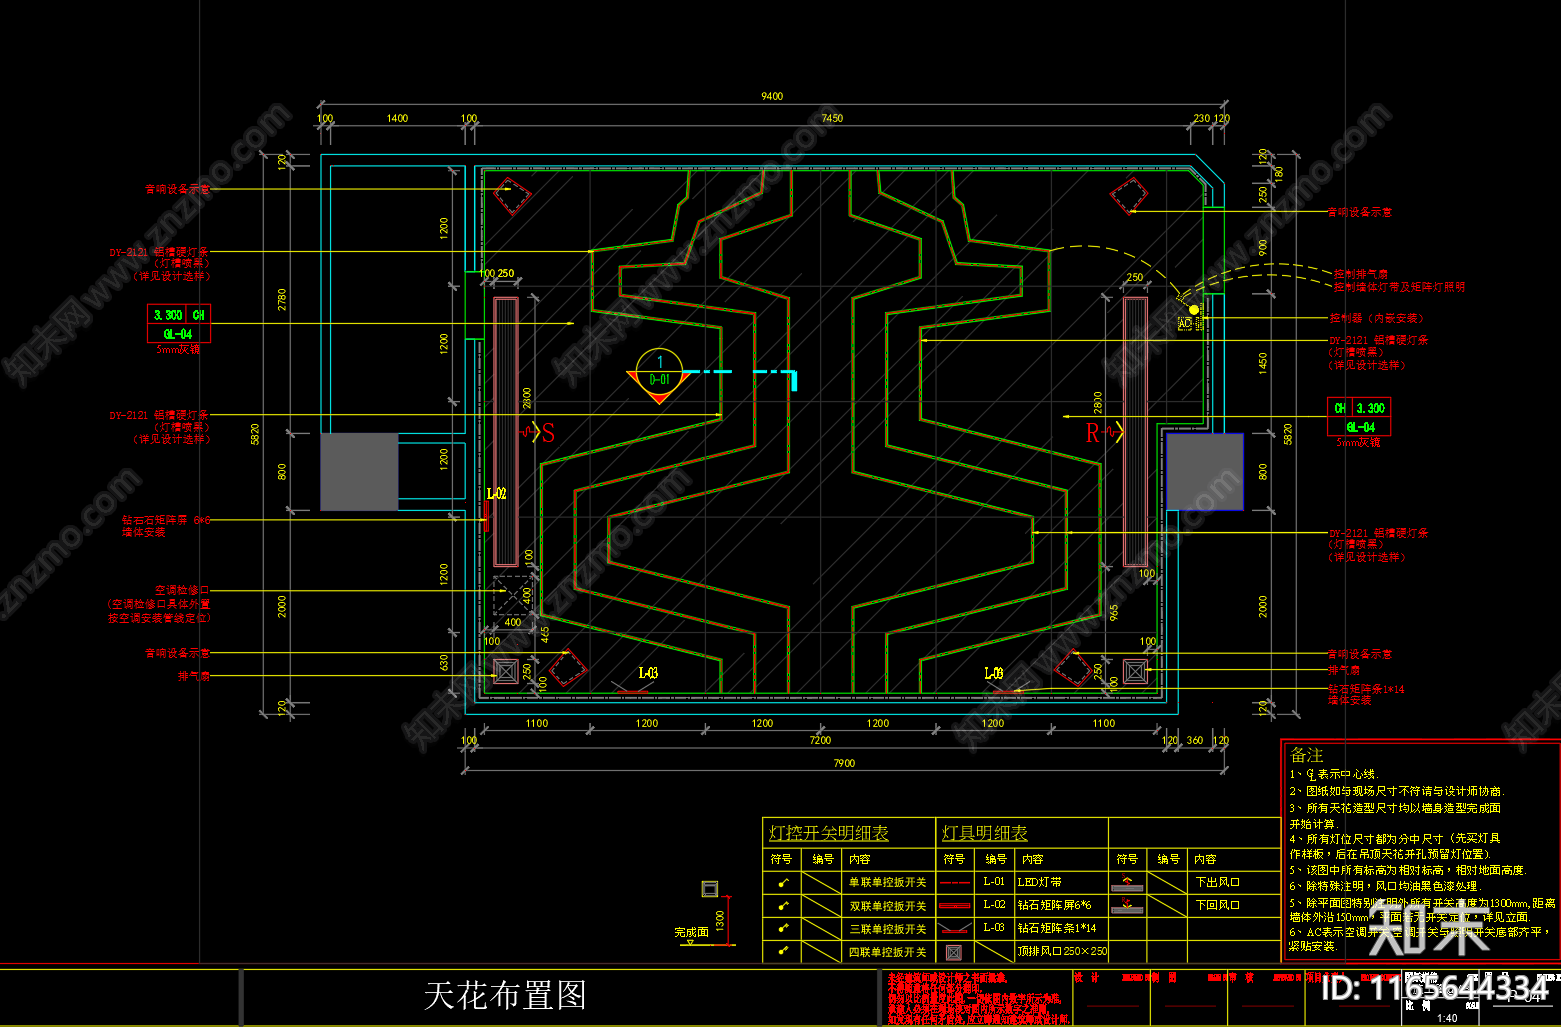Select the right diamond matrix screen strip
The width and height of the screenshot is (1561, 1027).
click(x=1135, y=432)
